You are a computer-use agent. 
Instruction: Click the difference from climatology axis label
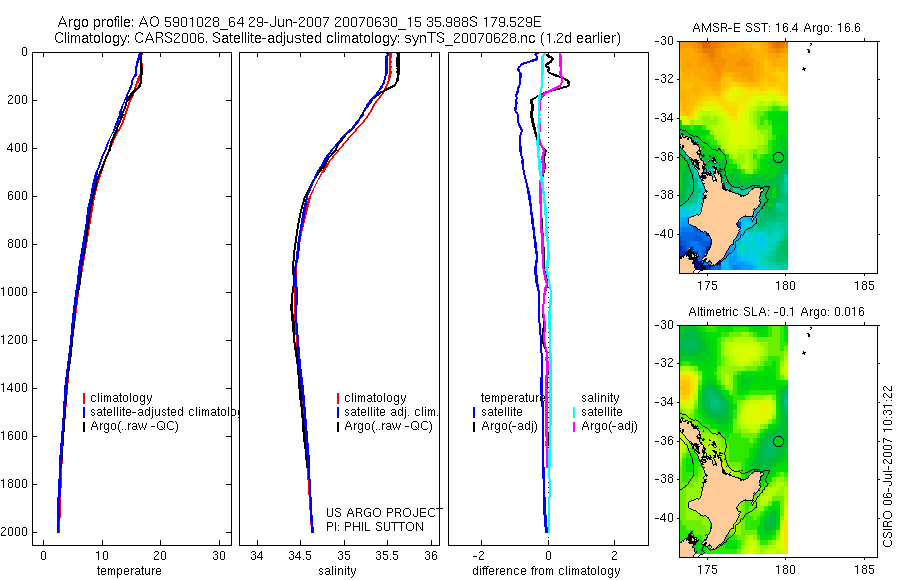pyautogui.click(x=546, y=571)
